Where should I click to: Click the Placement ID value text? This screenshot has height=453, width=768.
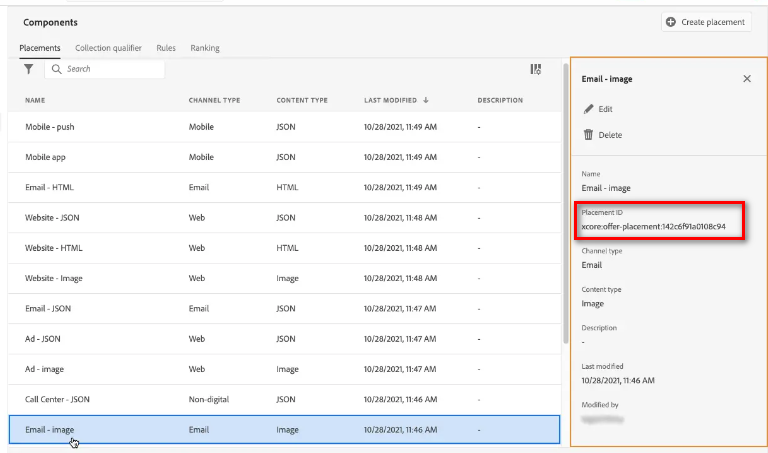[x=653, y=226]
